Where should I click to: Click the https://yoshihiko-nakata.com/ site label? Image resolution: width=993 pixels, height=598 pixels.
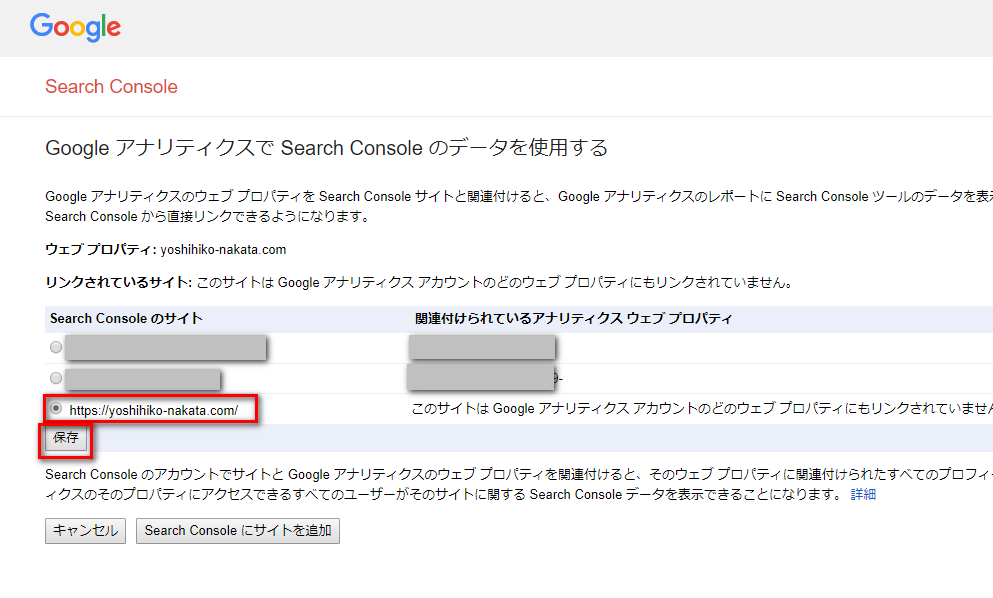[154, 410]
